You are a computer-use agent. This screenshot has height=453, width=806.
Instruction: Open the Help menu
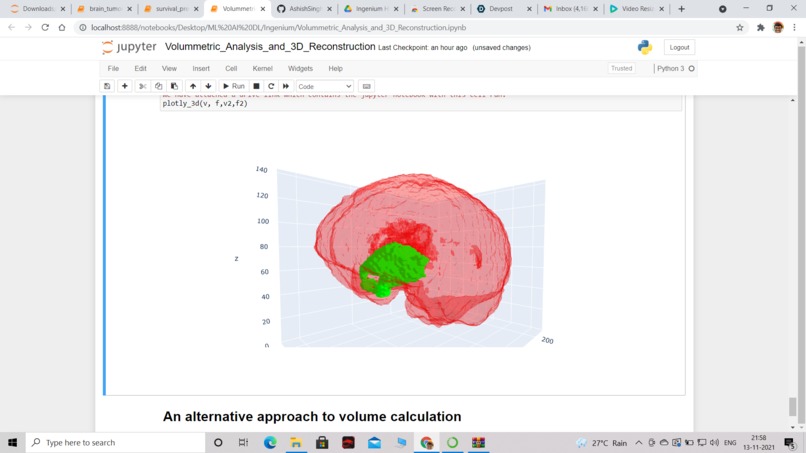coord(335,68)
